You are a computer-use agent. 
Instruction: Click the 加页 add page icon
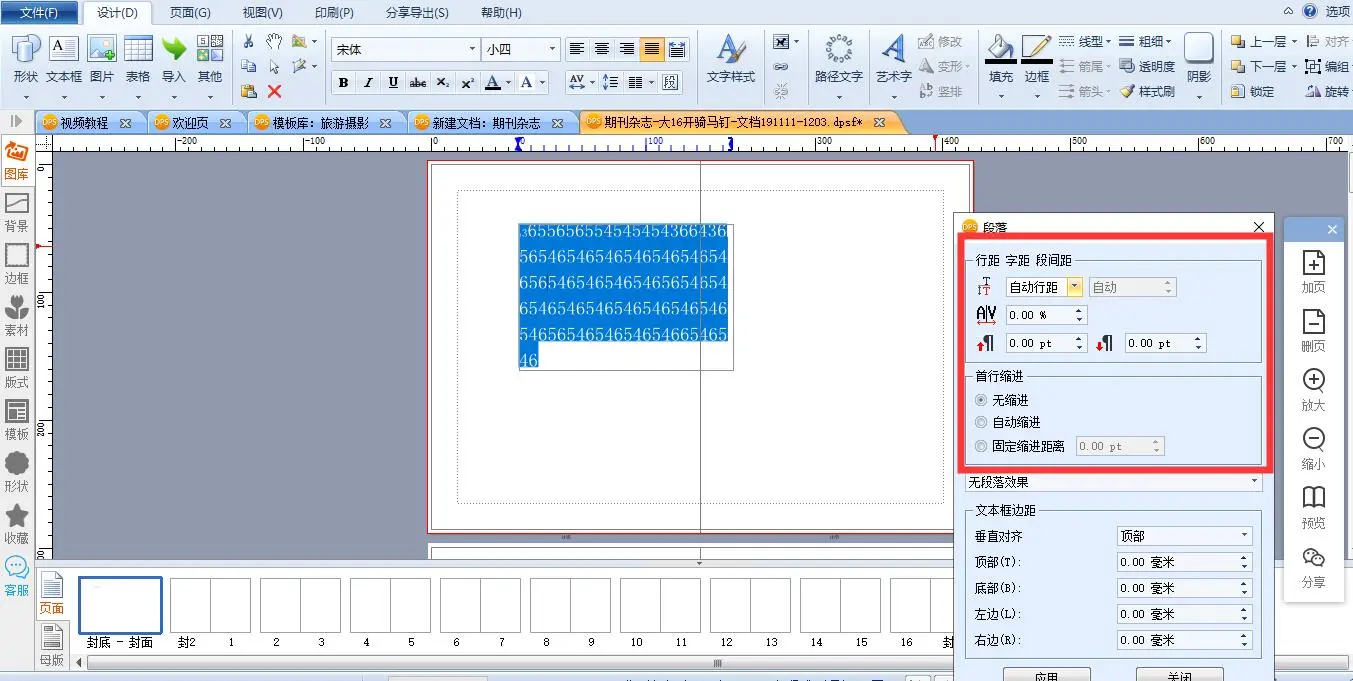tap(1313, 272)
